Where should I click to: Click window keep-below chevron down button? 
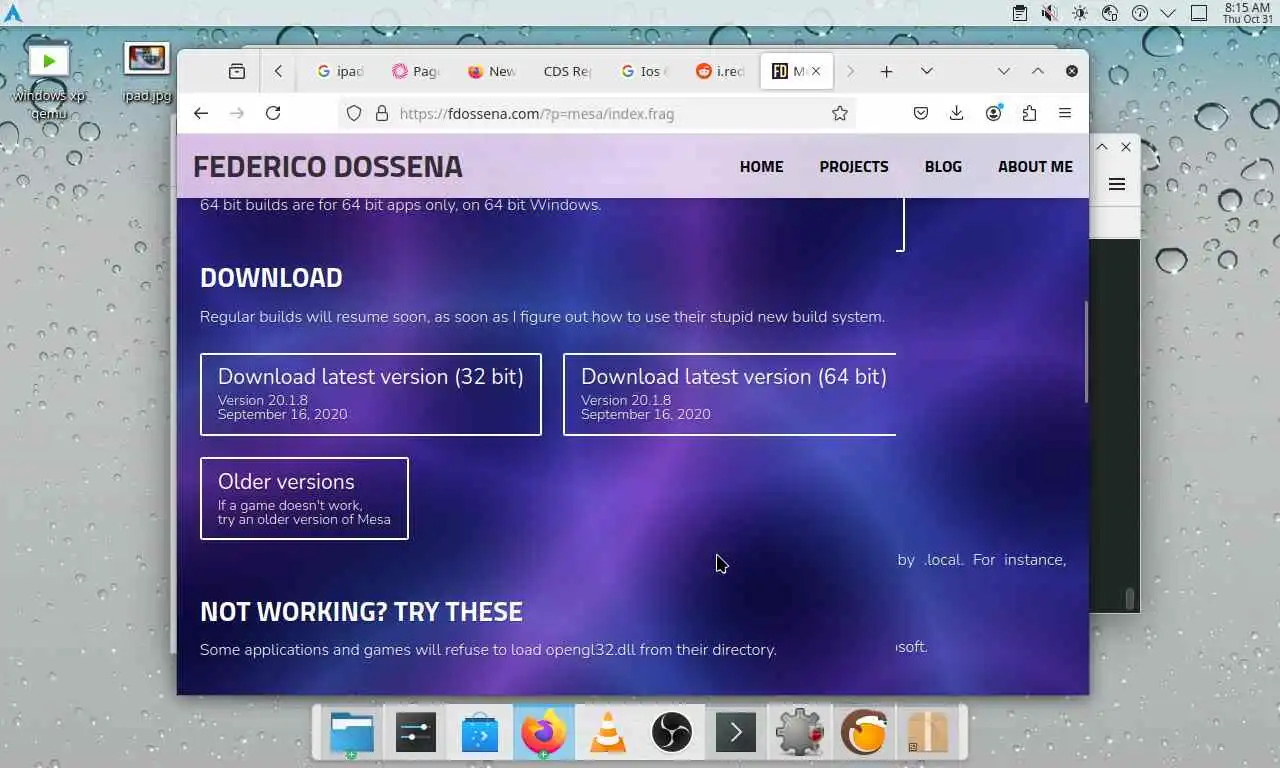click(1004, 71)
